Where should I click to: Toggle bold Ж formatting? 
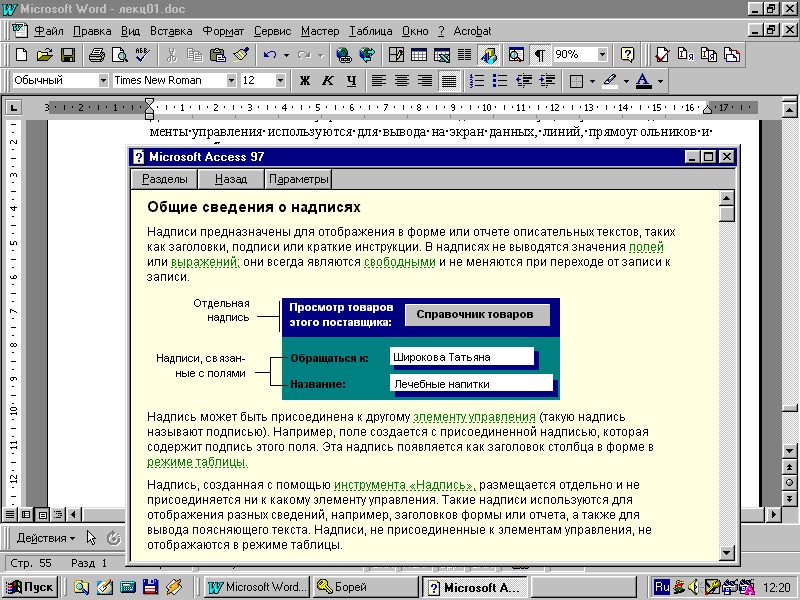[305, 81]
